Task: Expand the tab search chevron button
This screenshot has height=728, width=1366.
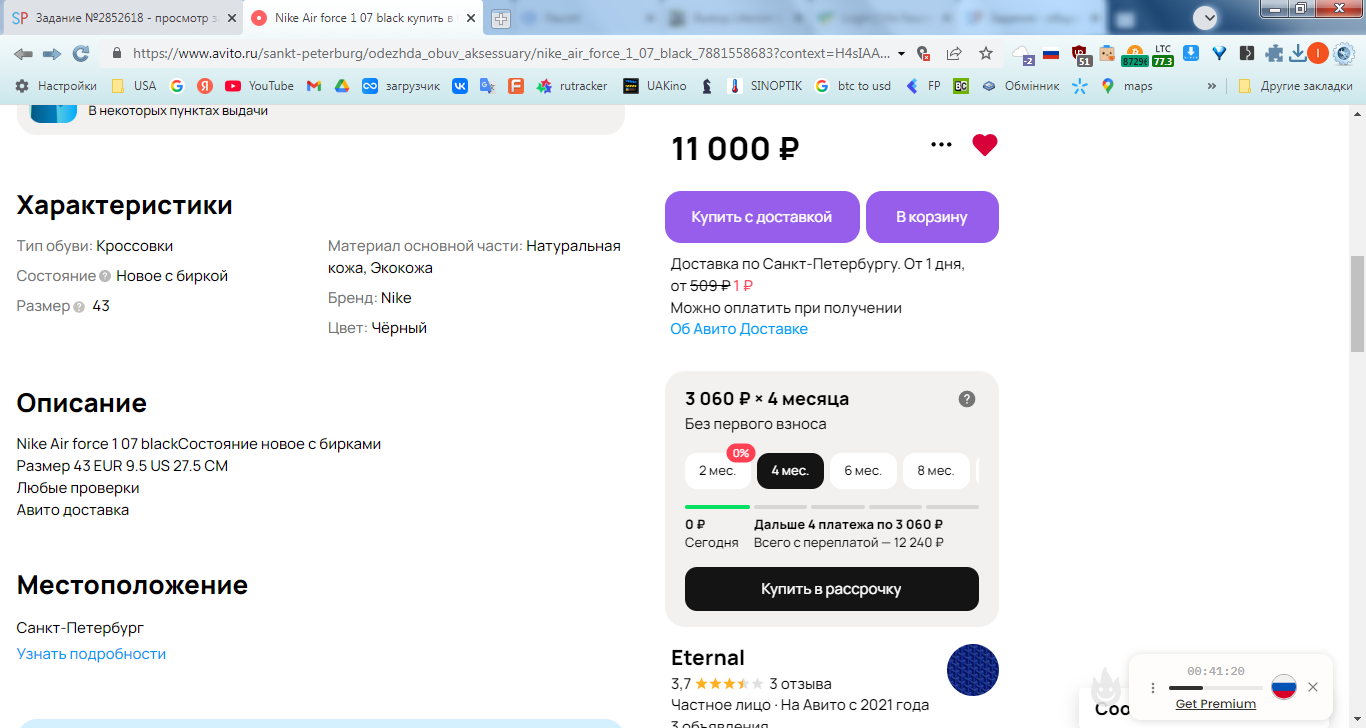Action: (x=1206, y=17)
